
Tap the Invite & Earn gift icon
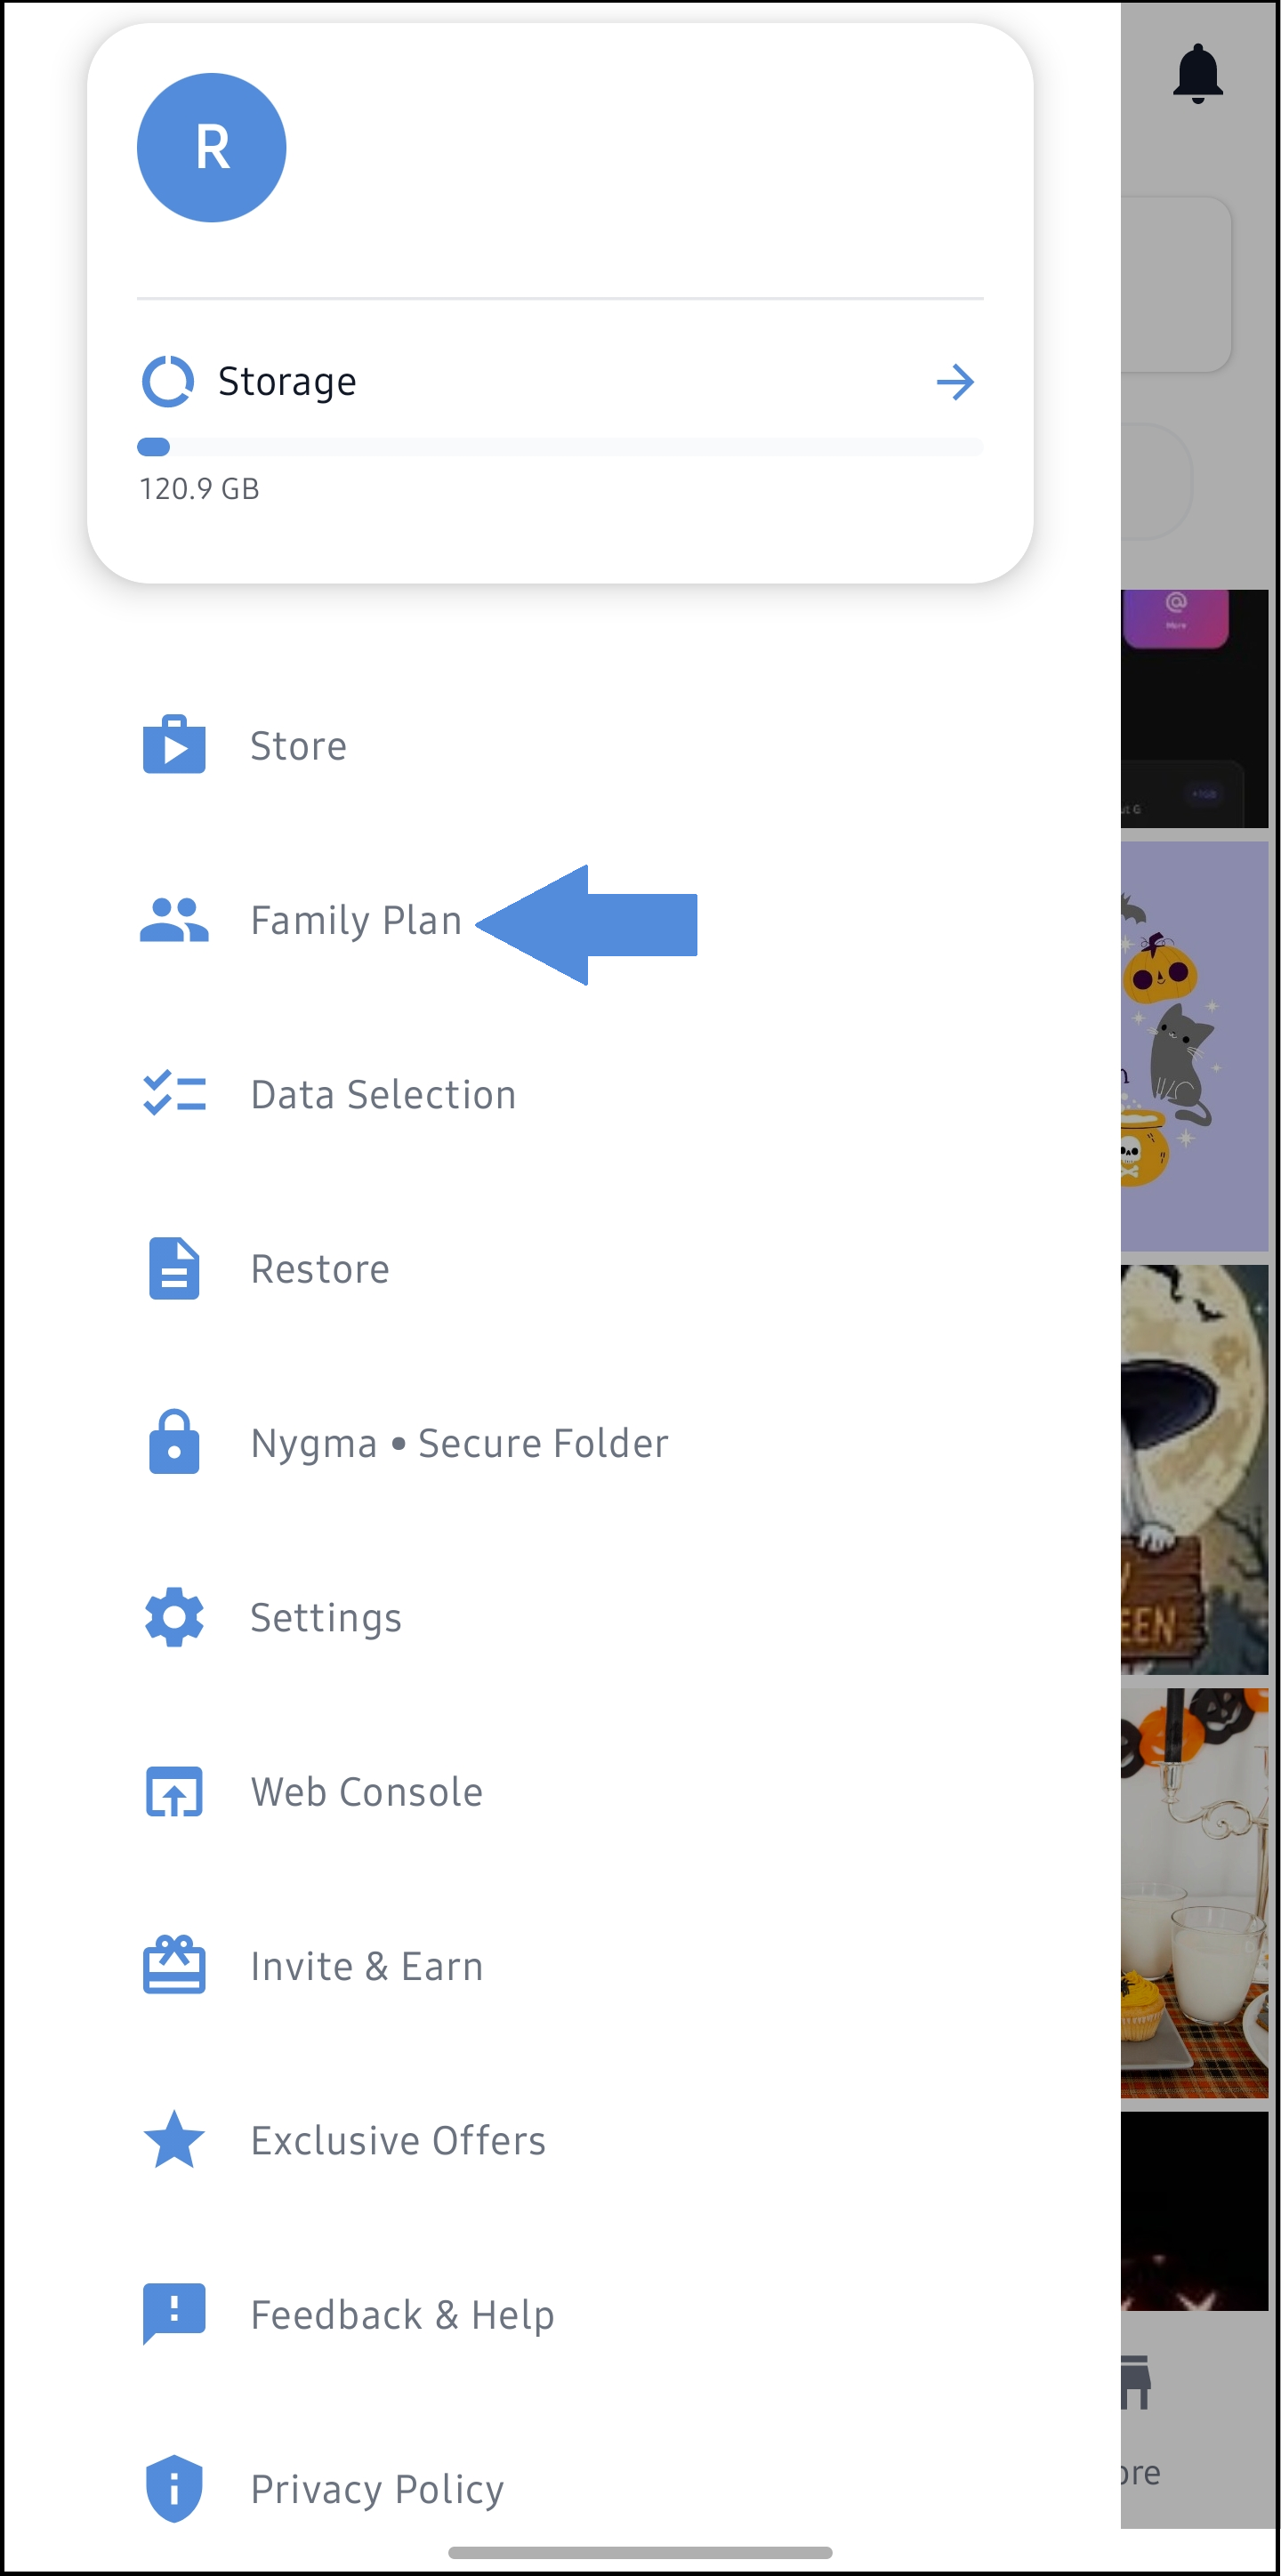click(x=174, y=1965)
